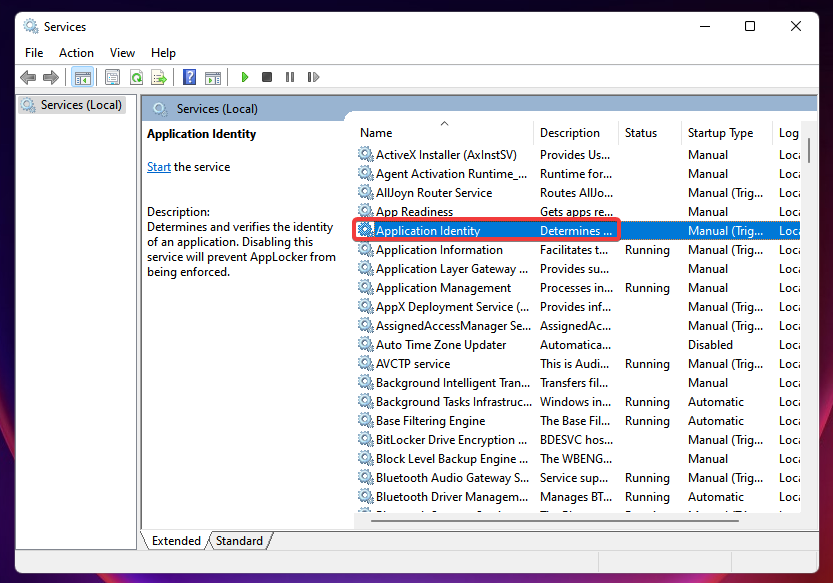This screenshot has width=833, height=583.
Task: Select Services (Local) in the console tree
Action: click(x=72, y=105)
